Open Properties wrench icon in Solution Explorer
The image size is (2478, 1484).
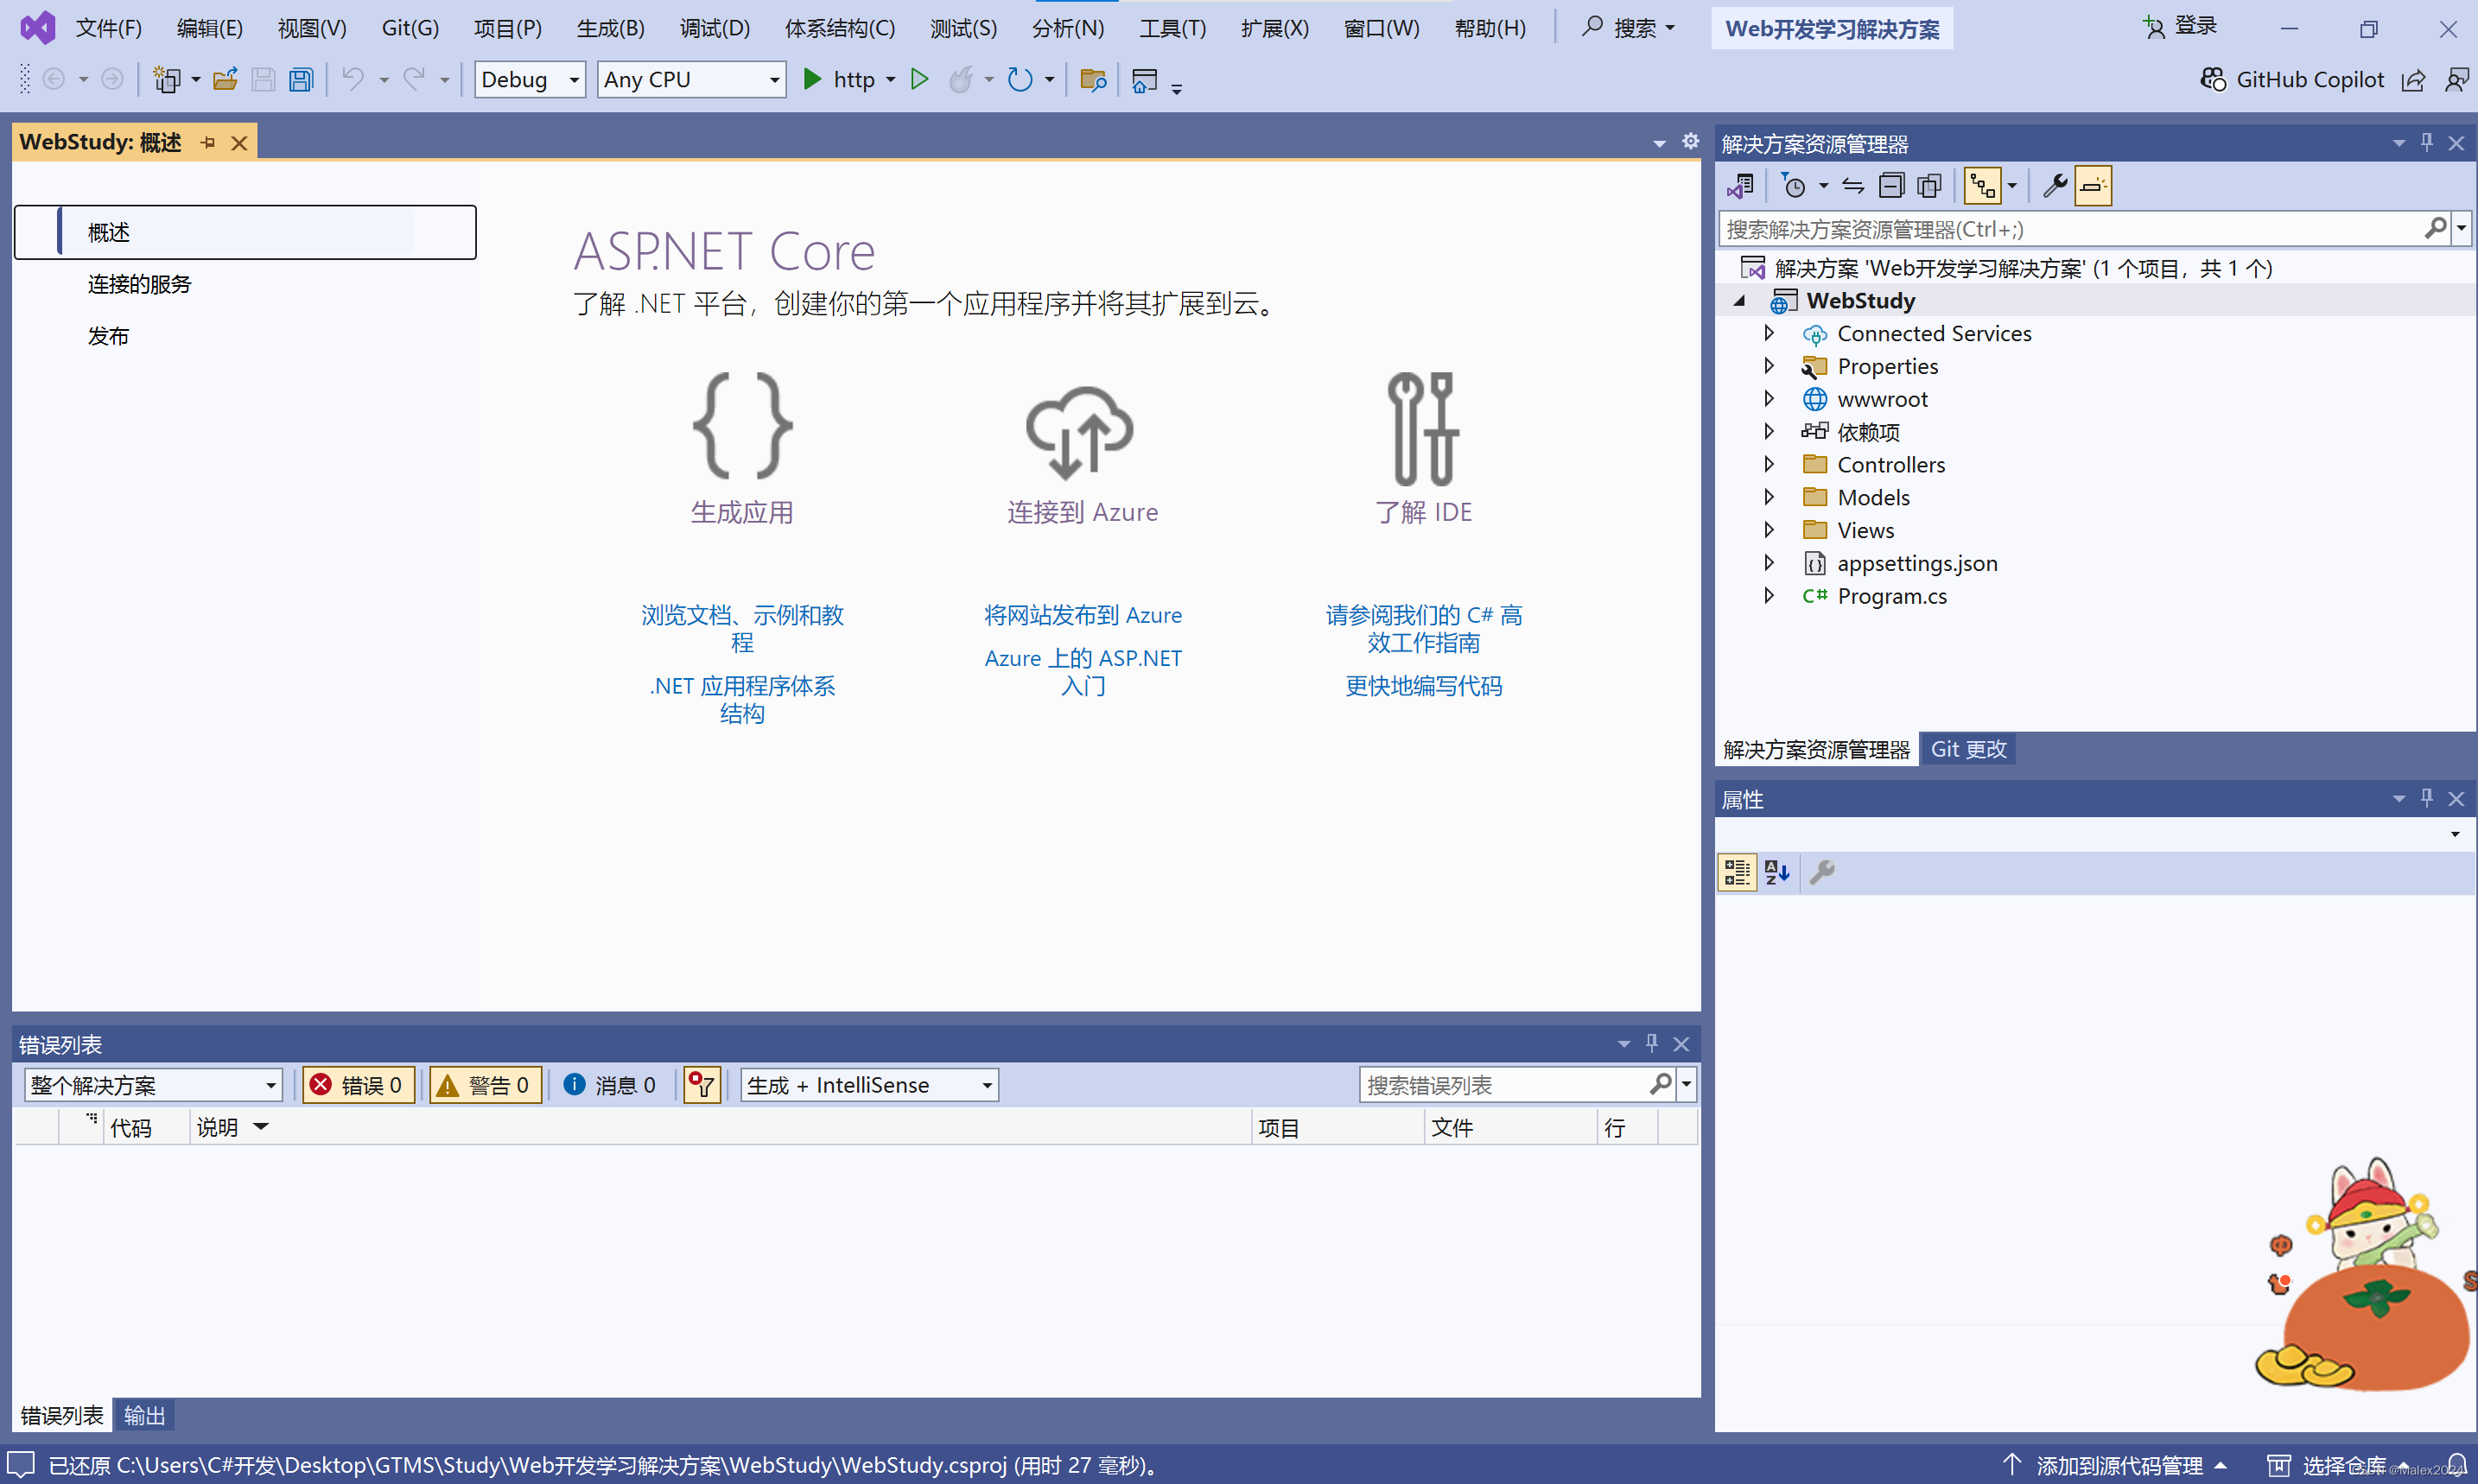coord(2054,186)
